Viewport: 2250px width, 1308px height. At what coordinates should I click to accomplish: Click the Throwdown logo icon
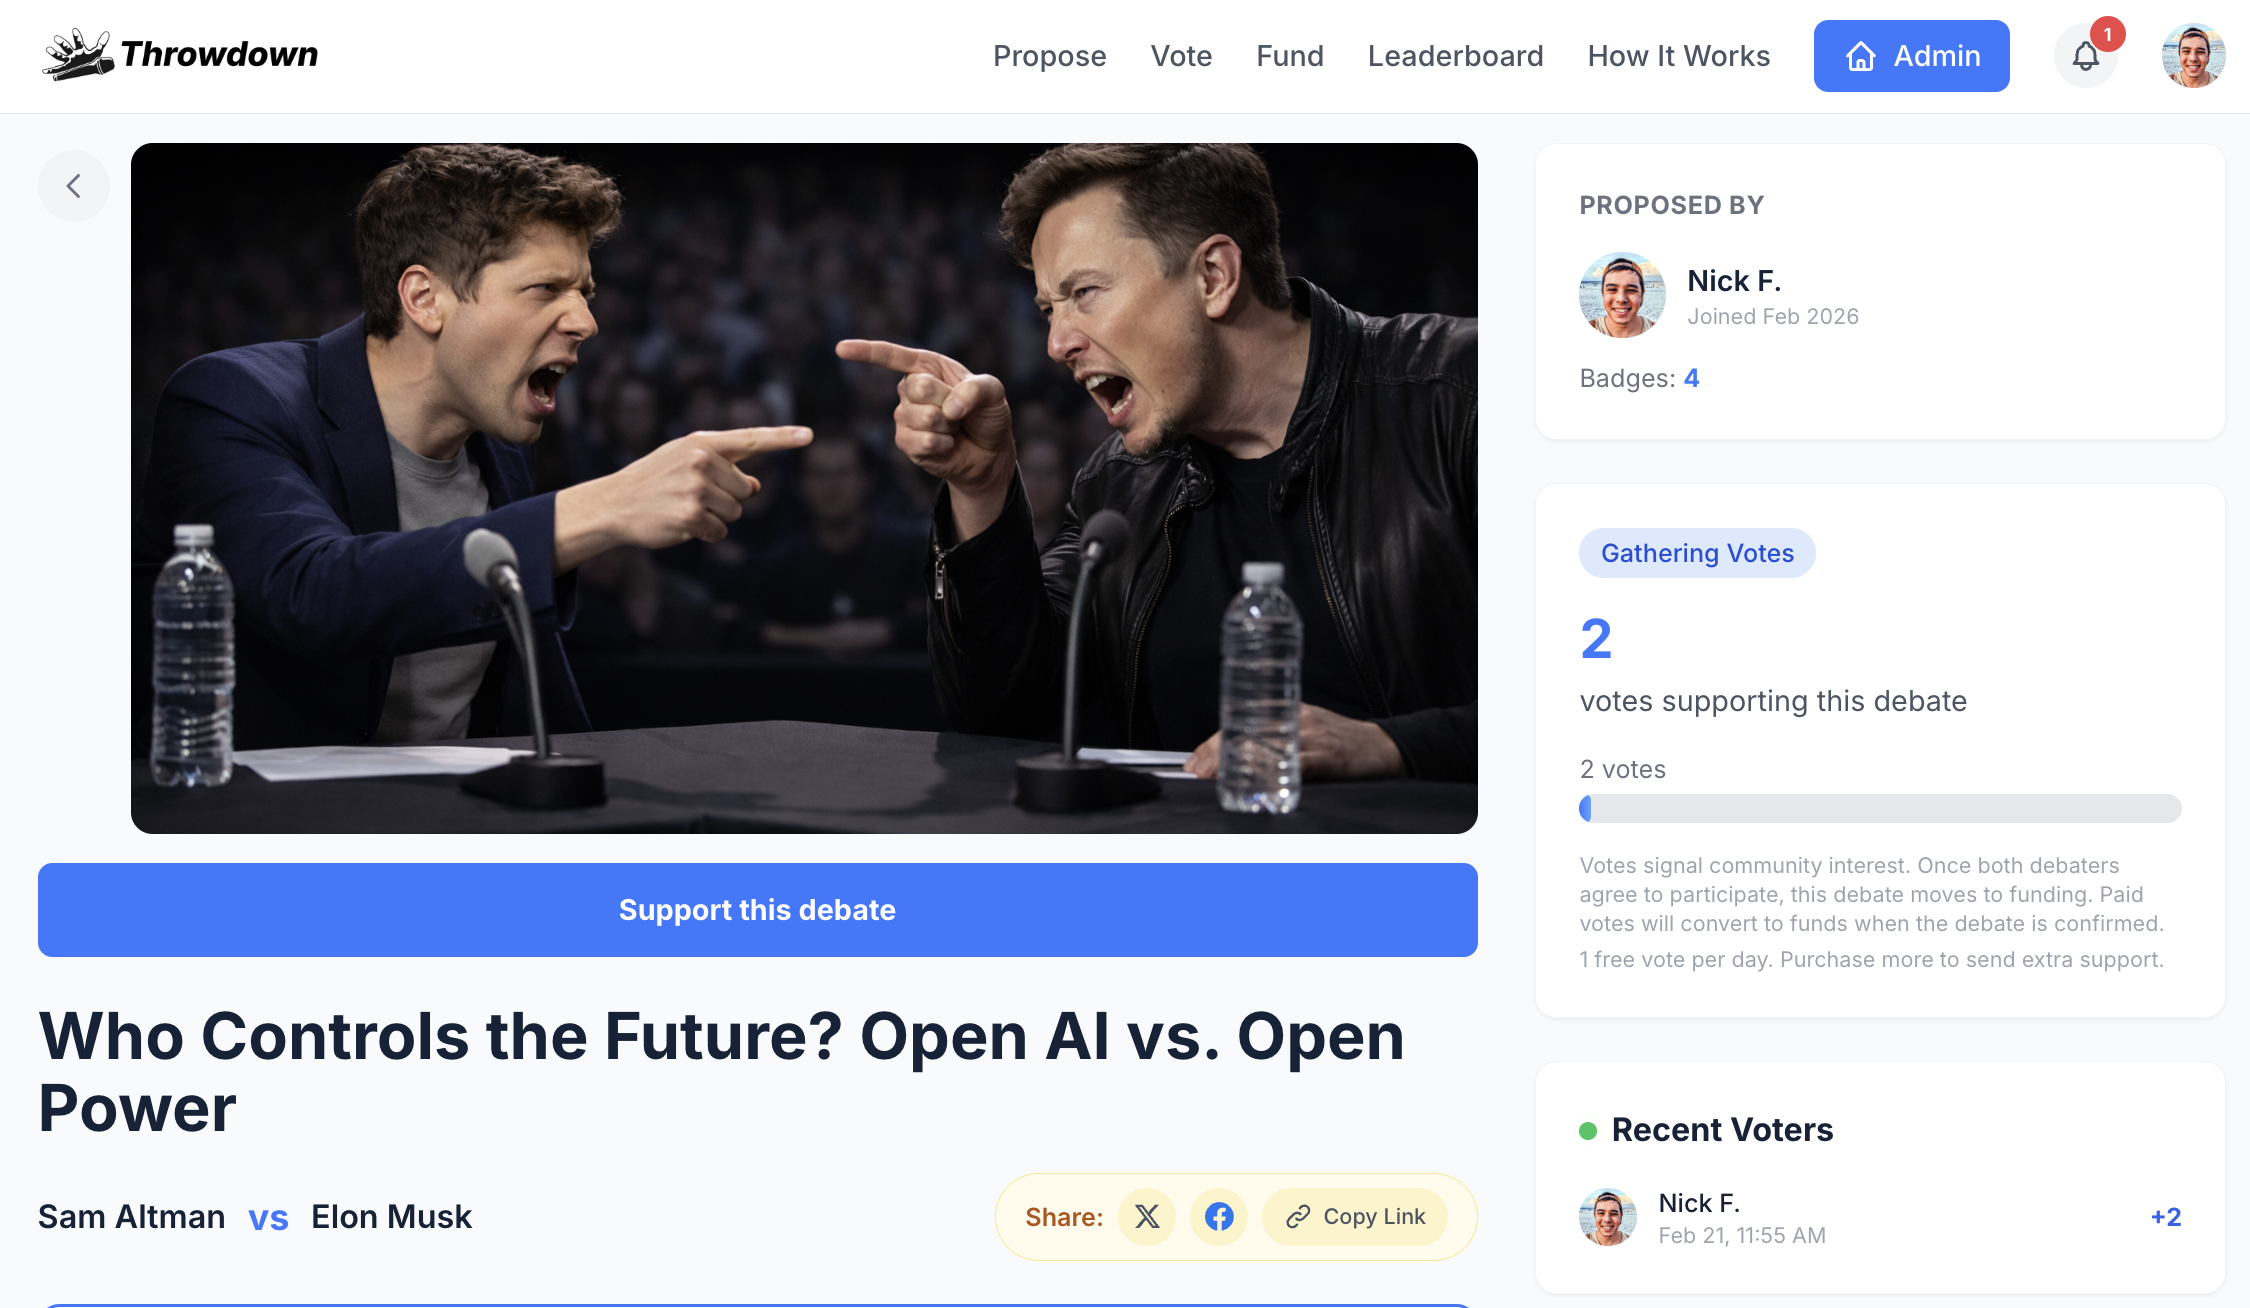77,54
